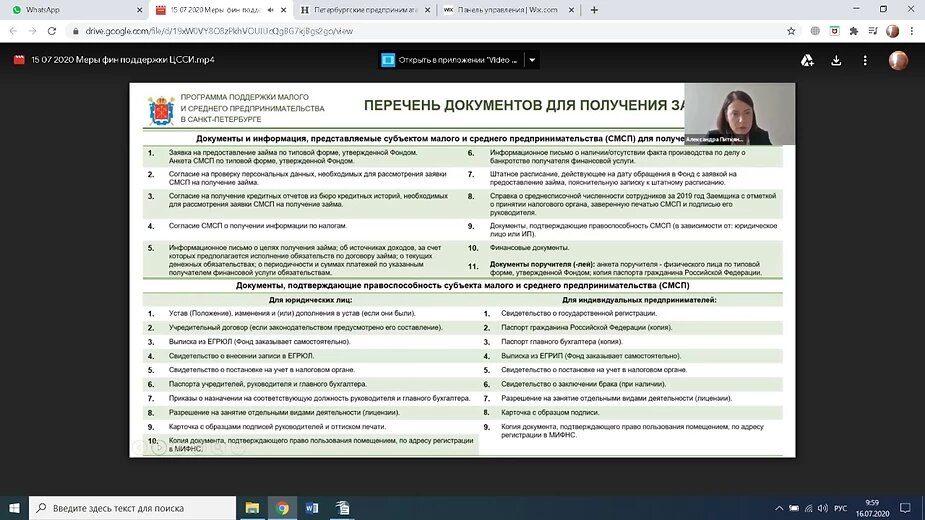The height and width of the screenshot is (520, 925).
Task: Close the Wix.com tab
Action: pyautogui.click(x=571, y=10)
